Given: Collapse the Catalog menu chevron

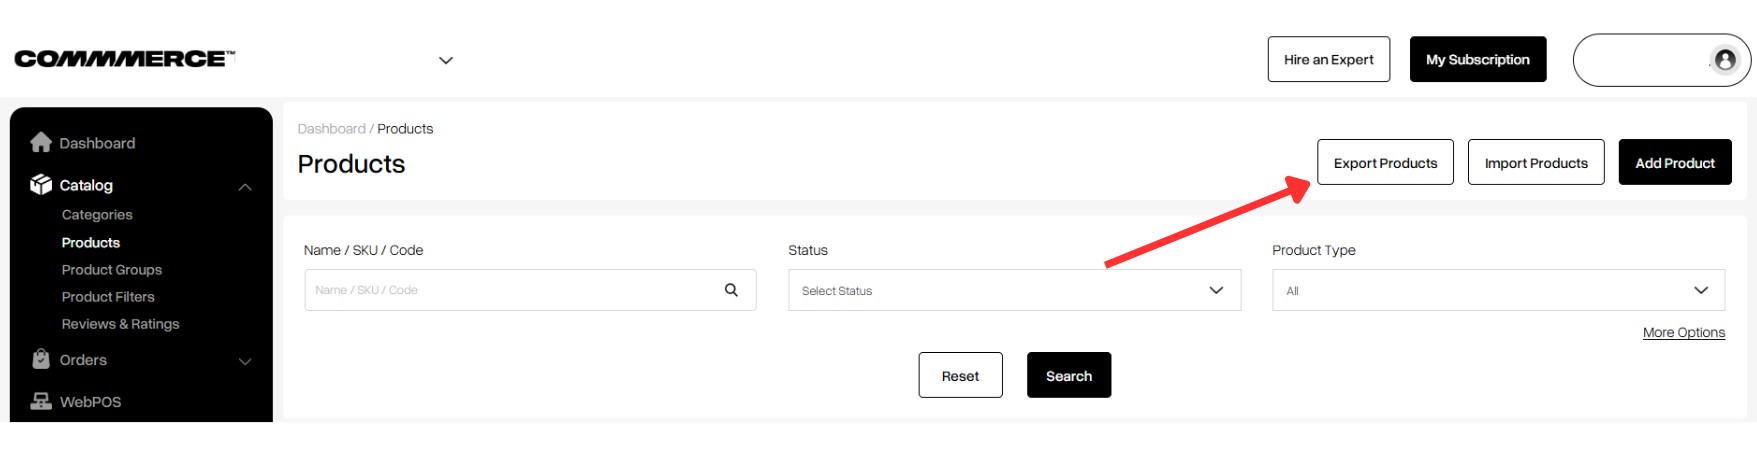Looking at the screenshot, I should (x=245, y=187).
